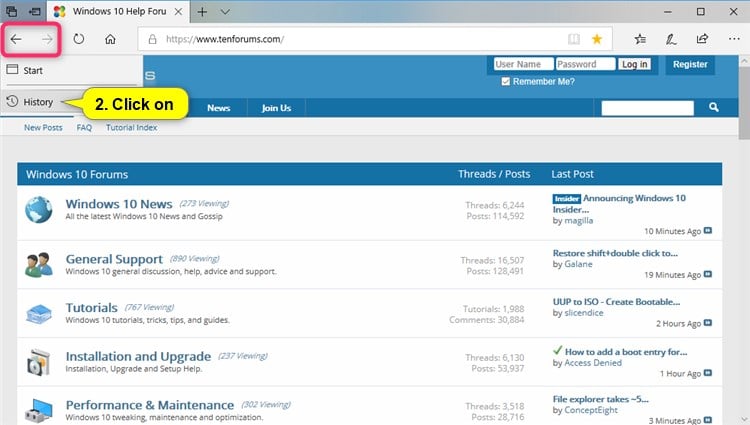Open the Tutorials forum link

[91, 307]
